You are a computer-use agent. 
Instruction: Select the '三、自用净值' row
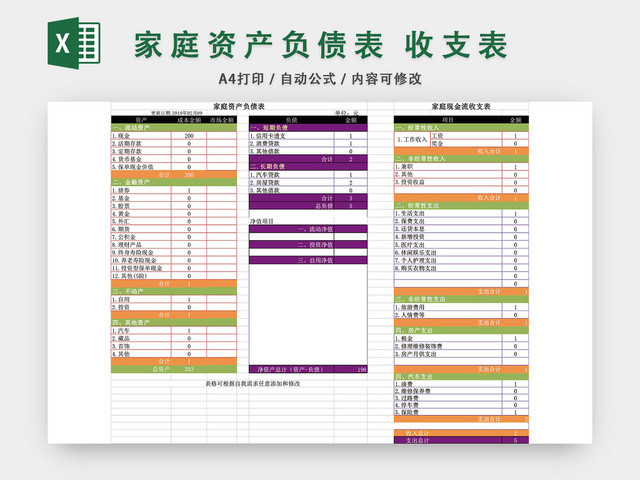308,260
